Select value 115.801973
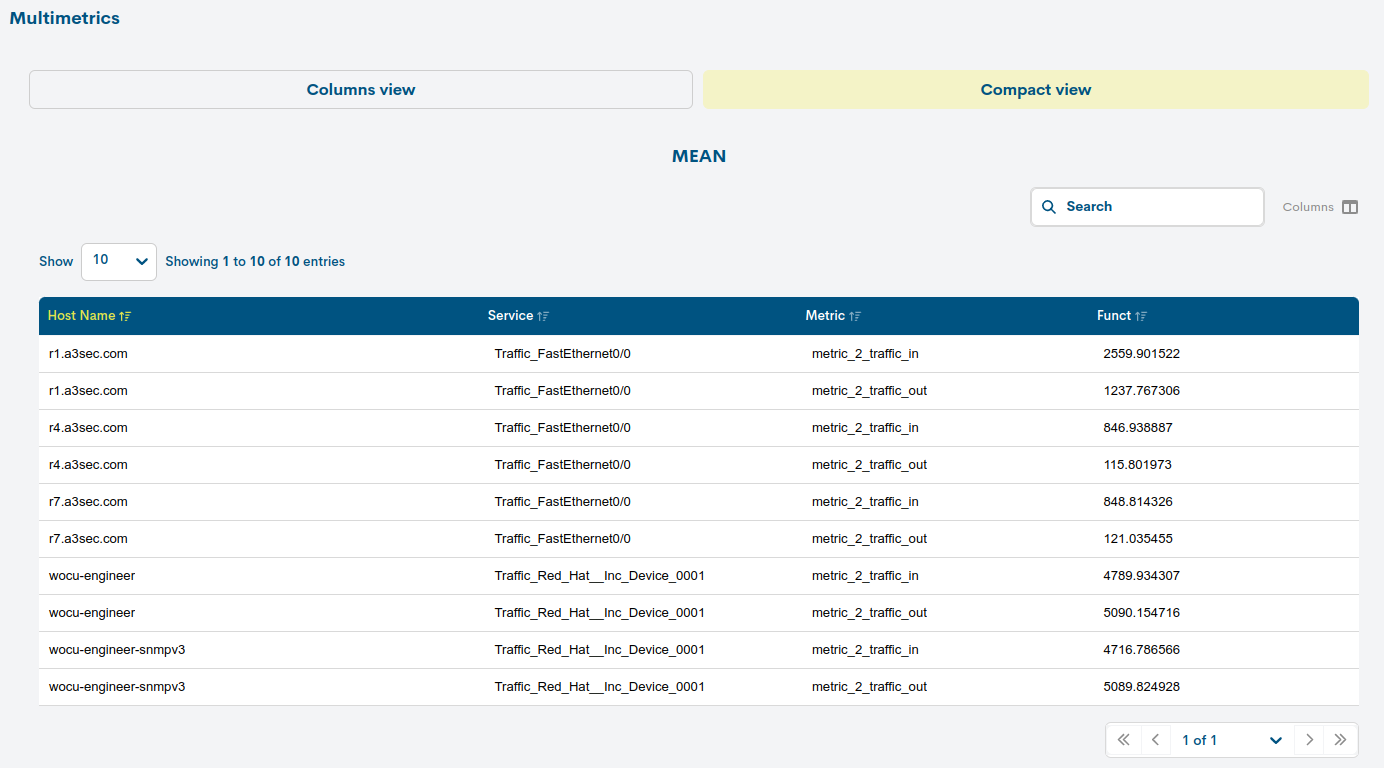 [x=1138, y=465]
